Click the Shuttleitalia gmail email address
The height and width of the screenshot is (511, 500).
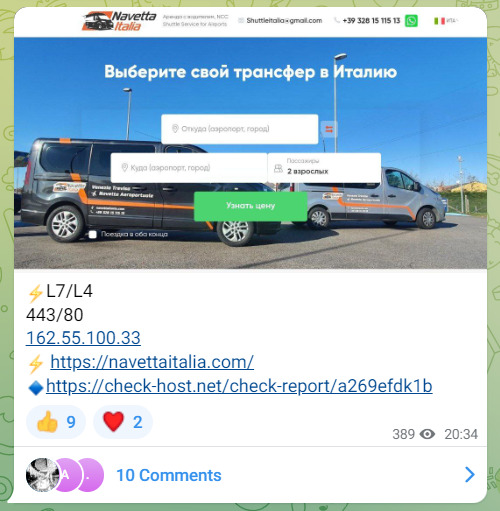284,21
